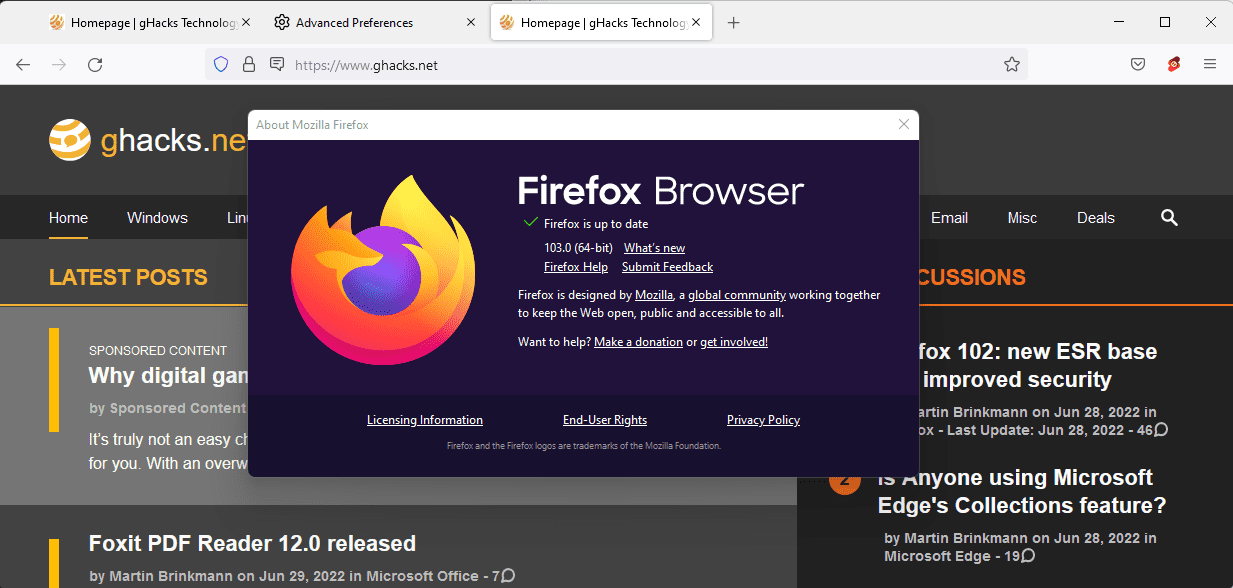Open ghacks site search with the magnifier icon
1233x588 pixels.
(1168, 217)
